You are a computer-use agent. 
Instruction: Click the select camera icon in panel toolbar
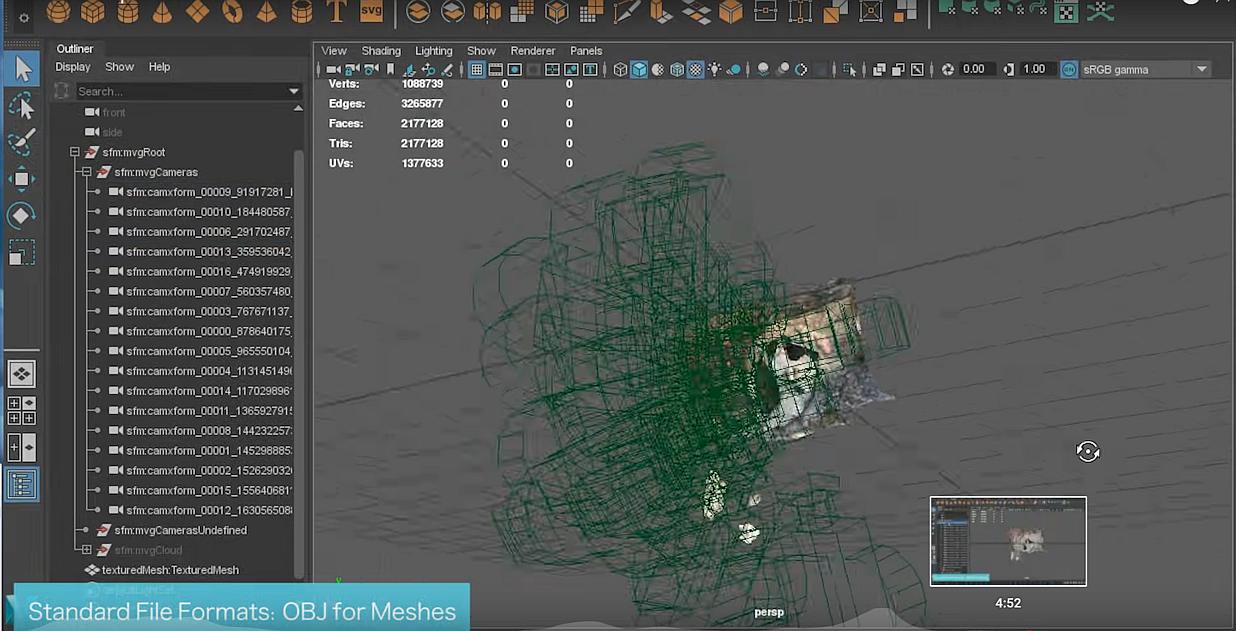coord(333,69)
